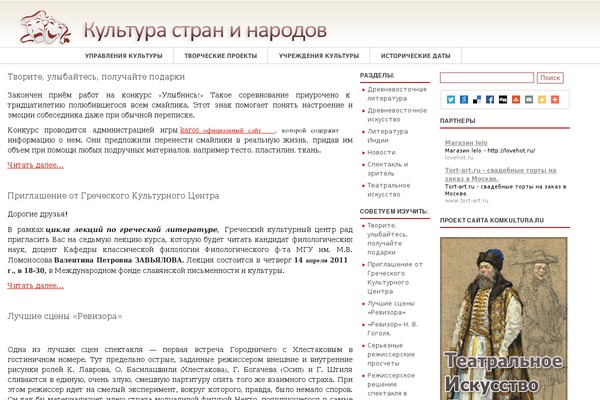Open the article heading Лучшие сцены «Ревизора»
This screenshot has width=600, height=400.
(65, 316)
